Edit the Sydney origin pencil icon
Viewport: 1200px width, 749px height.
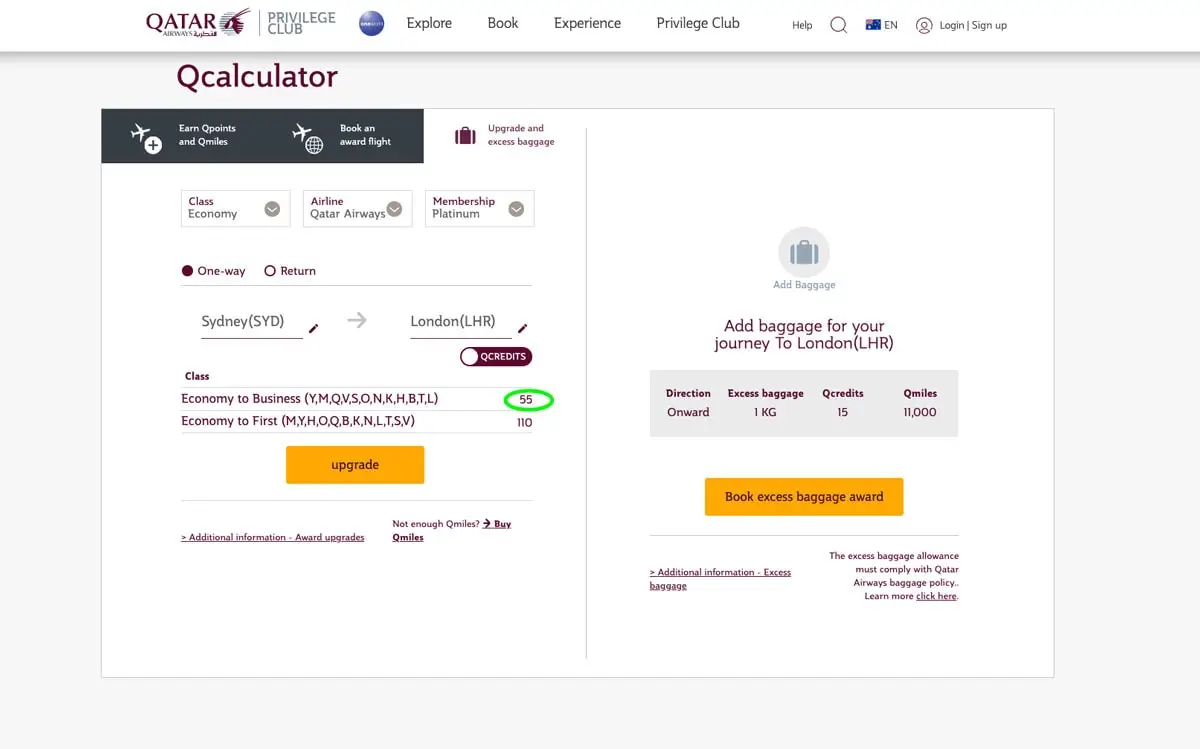[313, 328]
